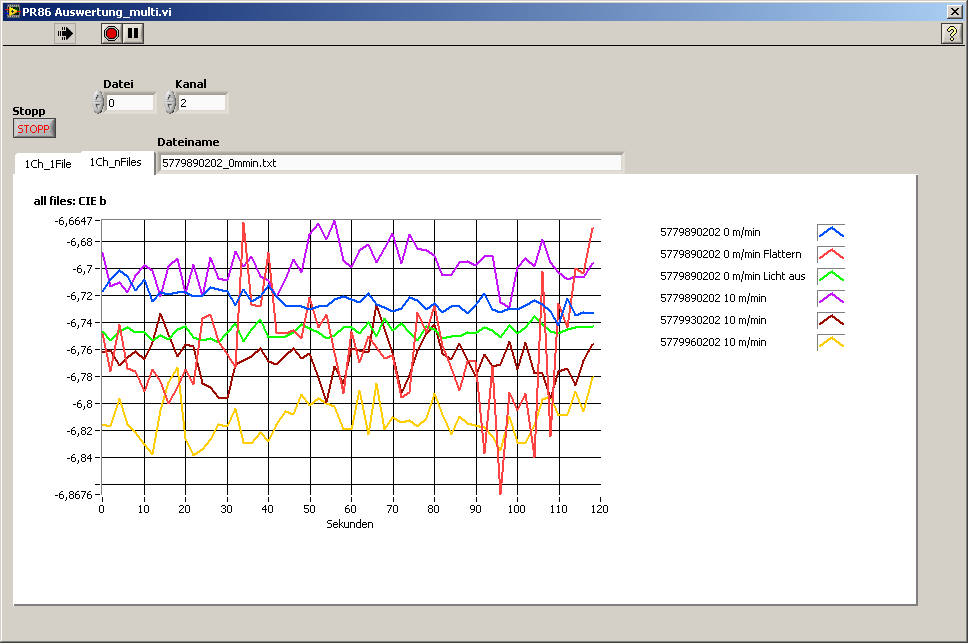Screen dimensions: 968x643
Task: Abort execution with the red stop button
Action: coord(111,33)
